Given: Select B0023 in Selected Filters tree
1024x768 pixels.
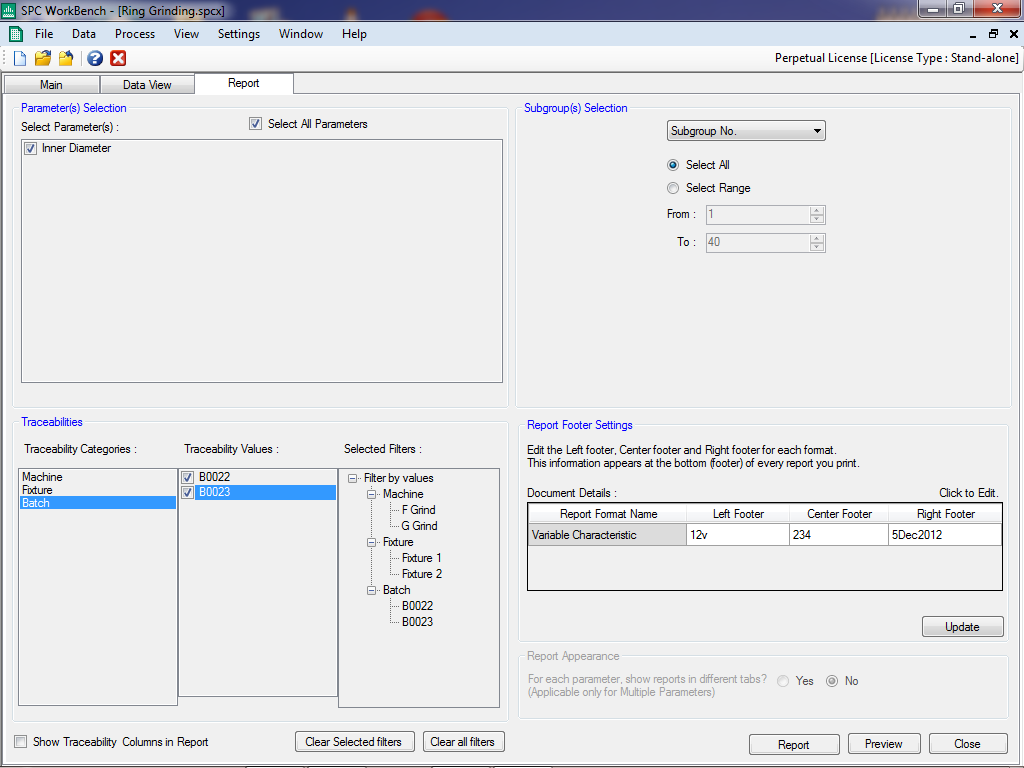Looking at the screenshot, I should tap(417, 622).
